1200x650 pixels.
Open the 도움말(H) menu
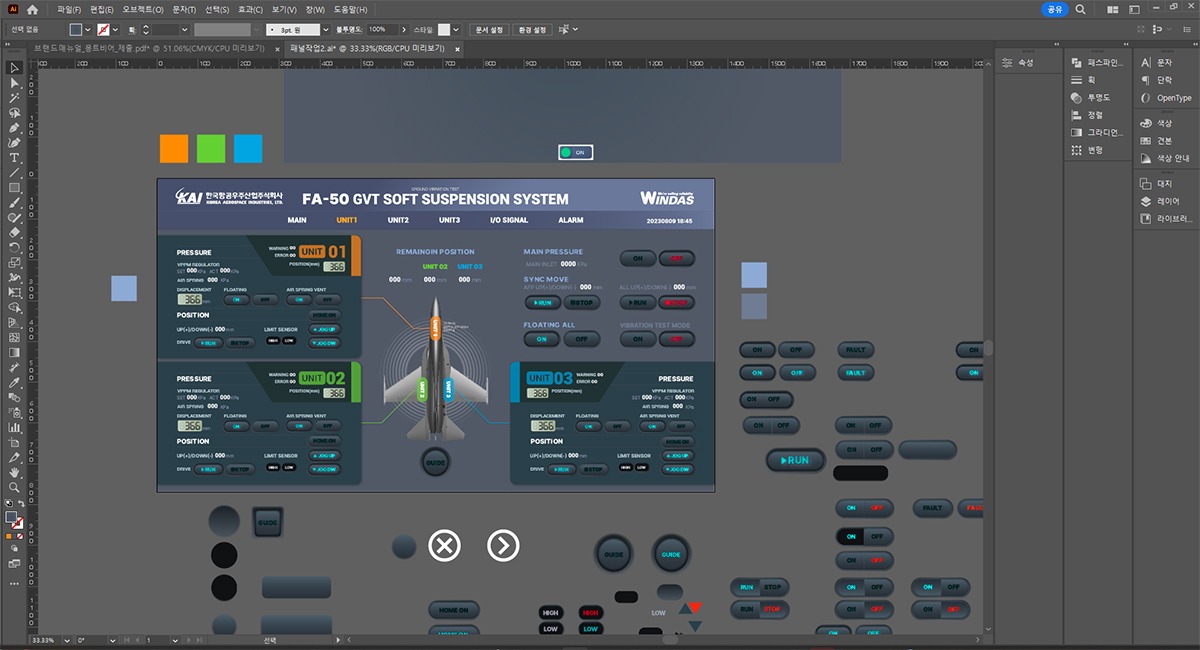pos(349,9)
